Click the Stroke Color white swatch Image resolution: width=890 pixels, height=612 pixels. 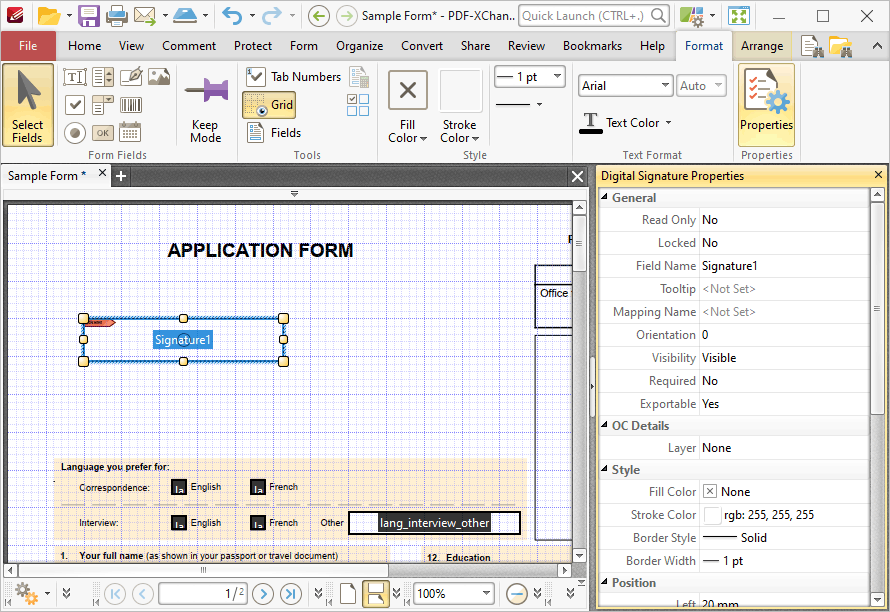tap(712, 515)
